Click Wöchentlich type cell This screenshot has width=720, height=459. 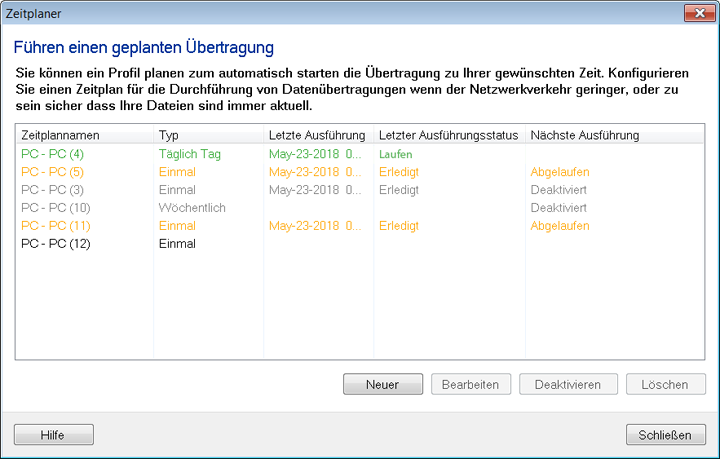pos(192,208)
